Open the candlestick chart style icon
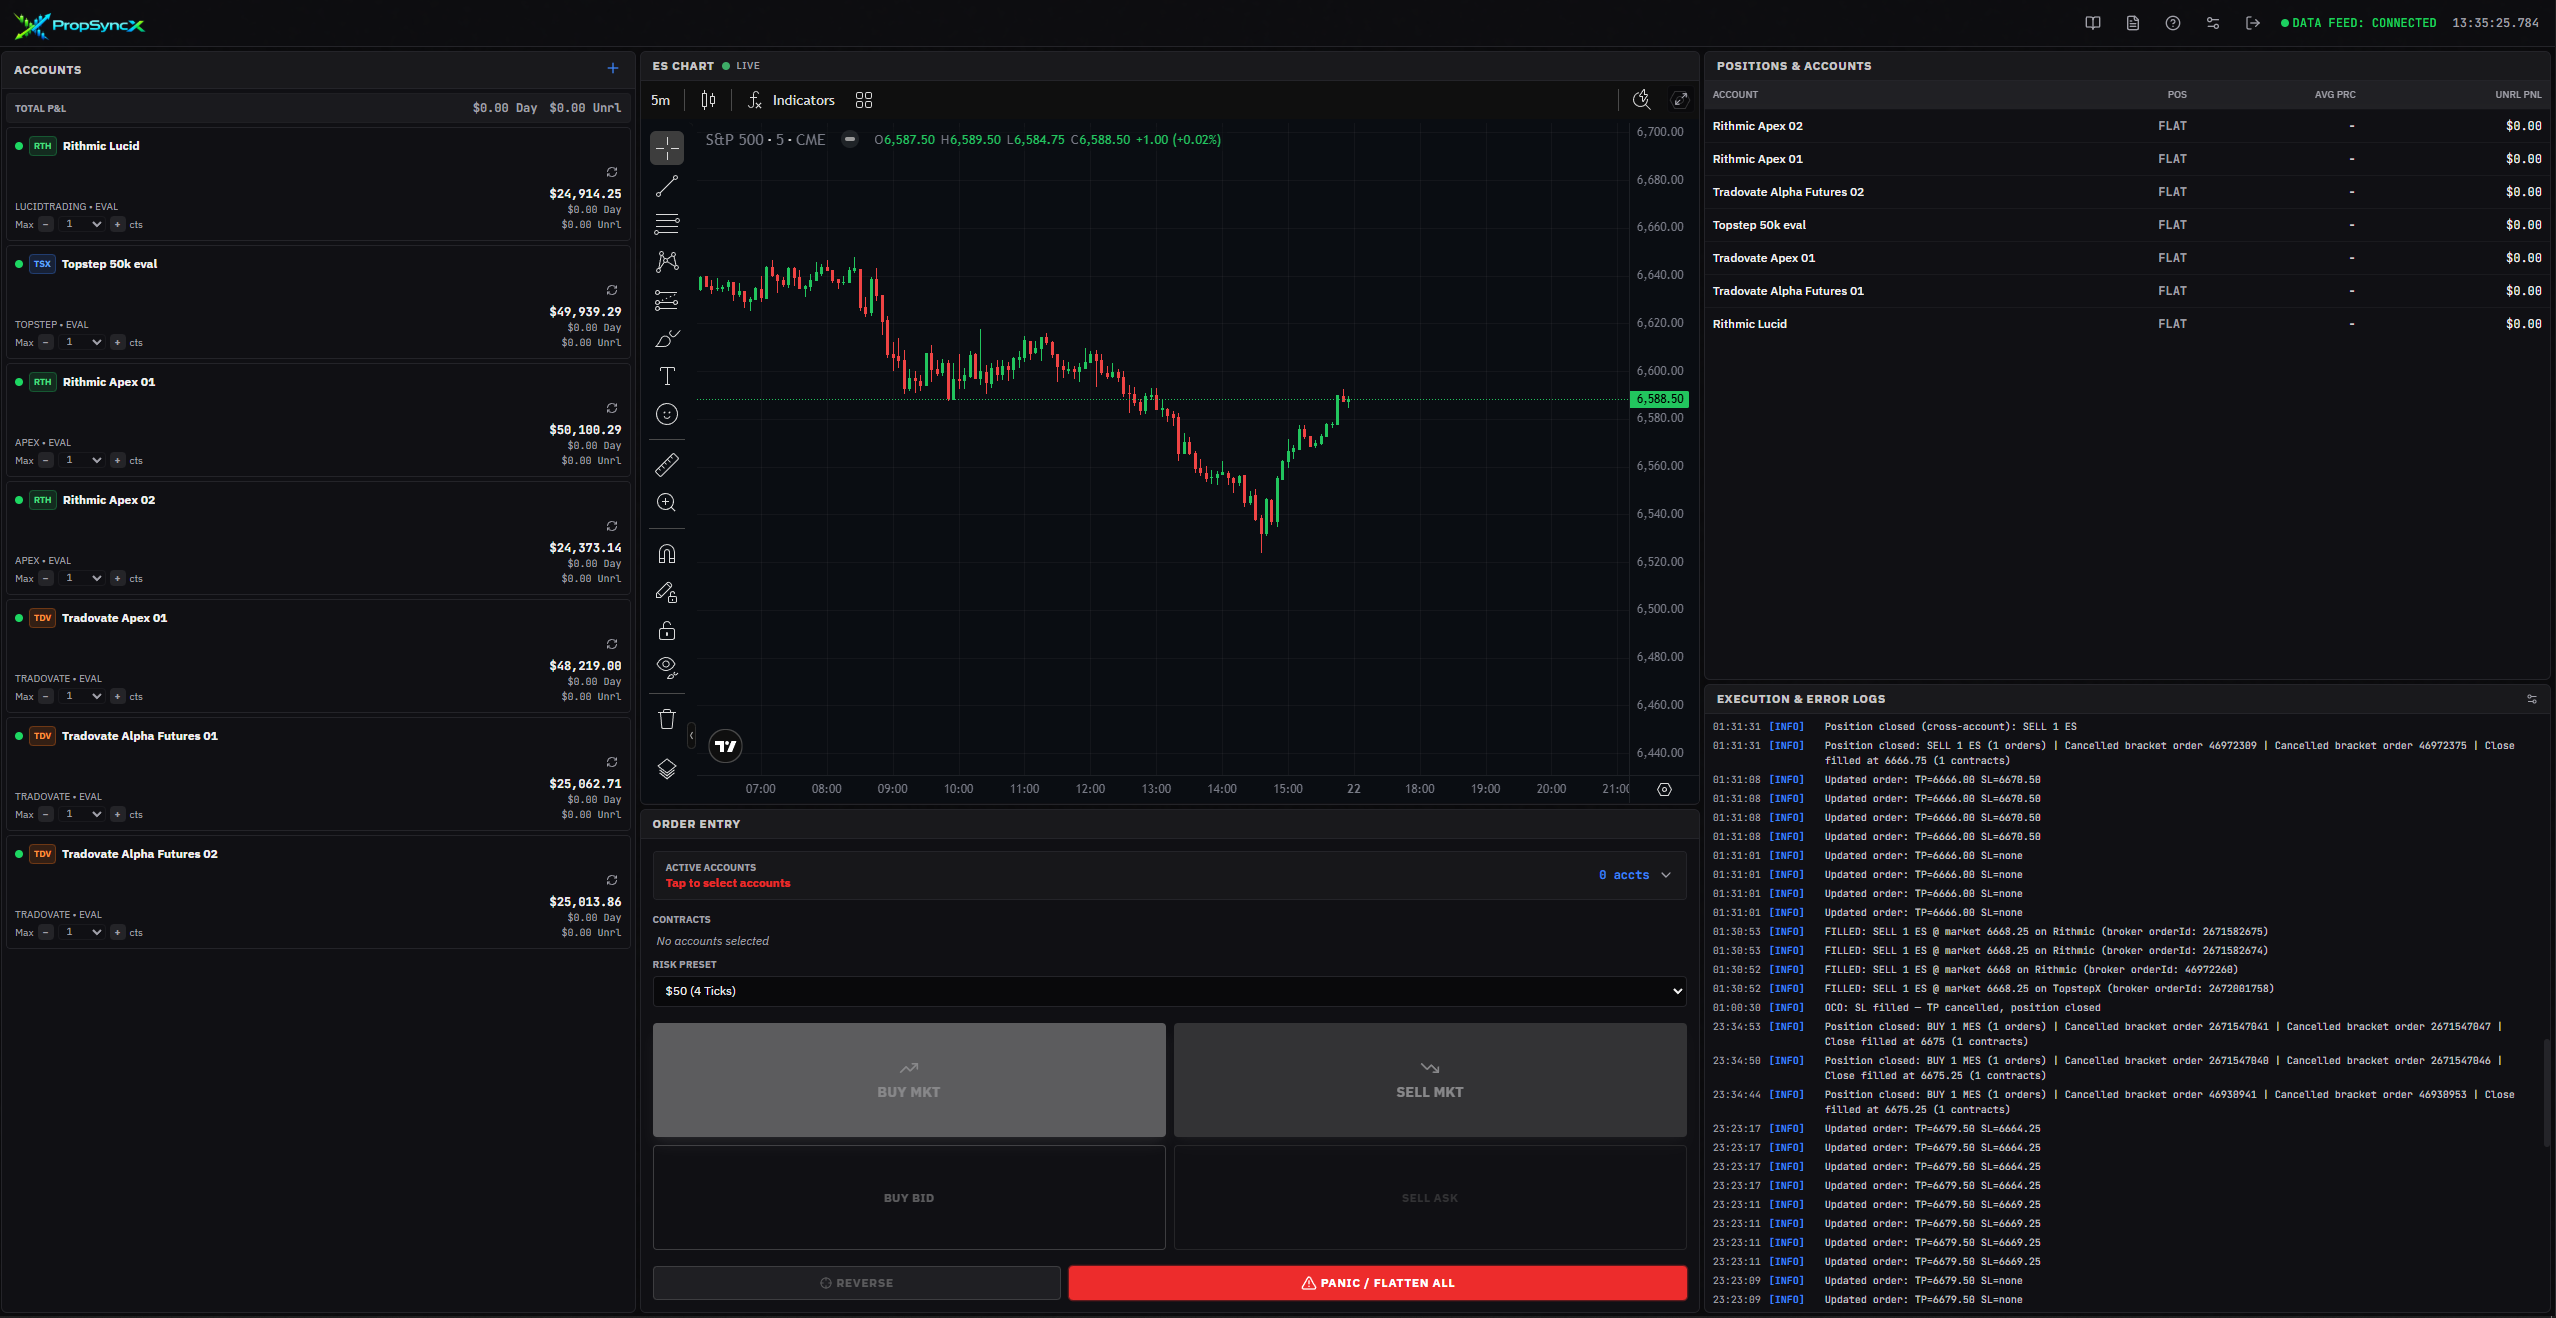The width and height of the screenshot is (2556, 1318). pyautogui.click(x=708, y=100)
